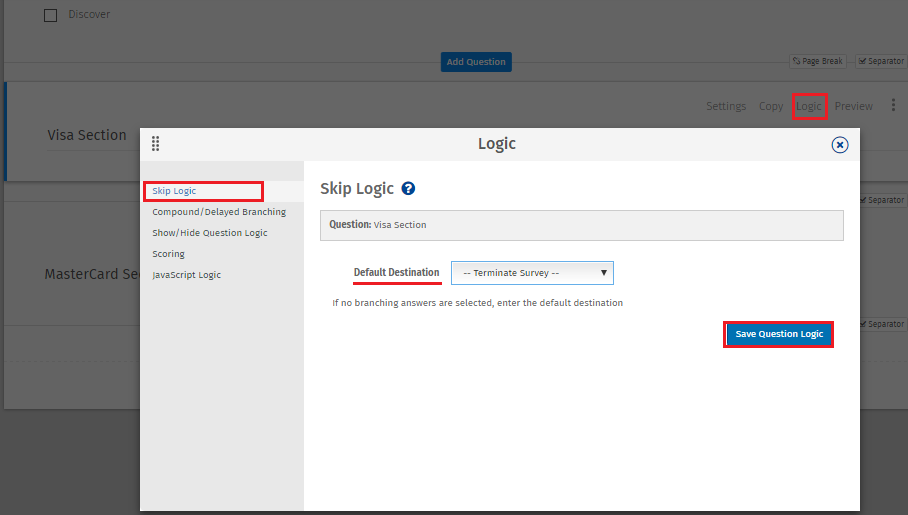This screenshot has width=908, height=515.
Task: Open the three-dot more options menu
Action: coord(894,105)
